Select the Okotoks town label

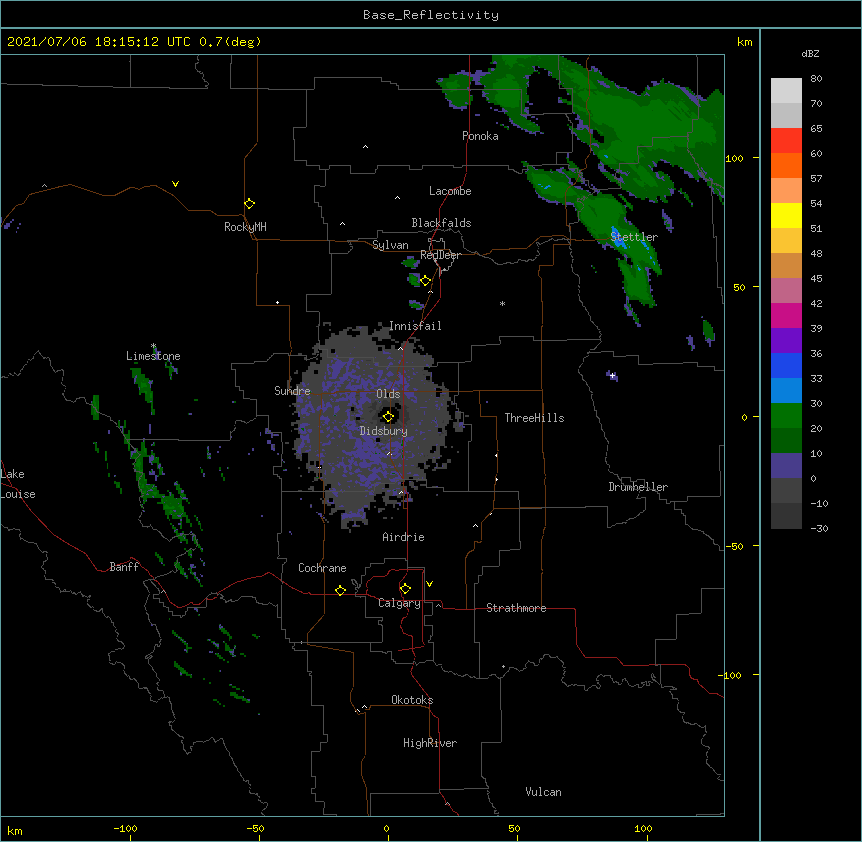tap(412, 700)
